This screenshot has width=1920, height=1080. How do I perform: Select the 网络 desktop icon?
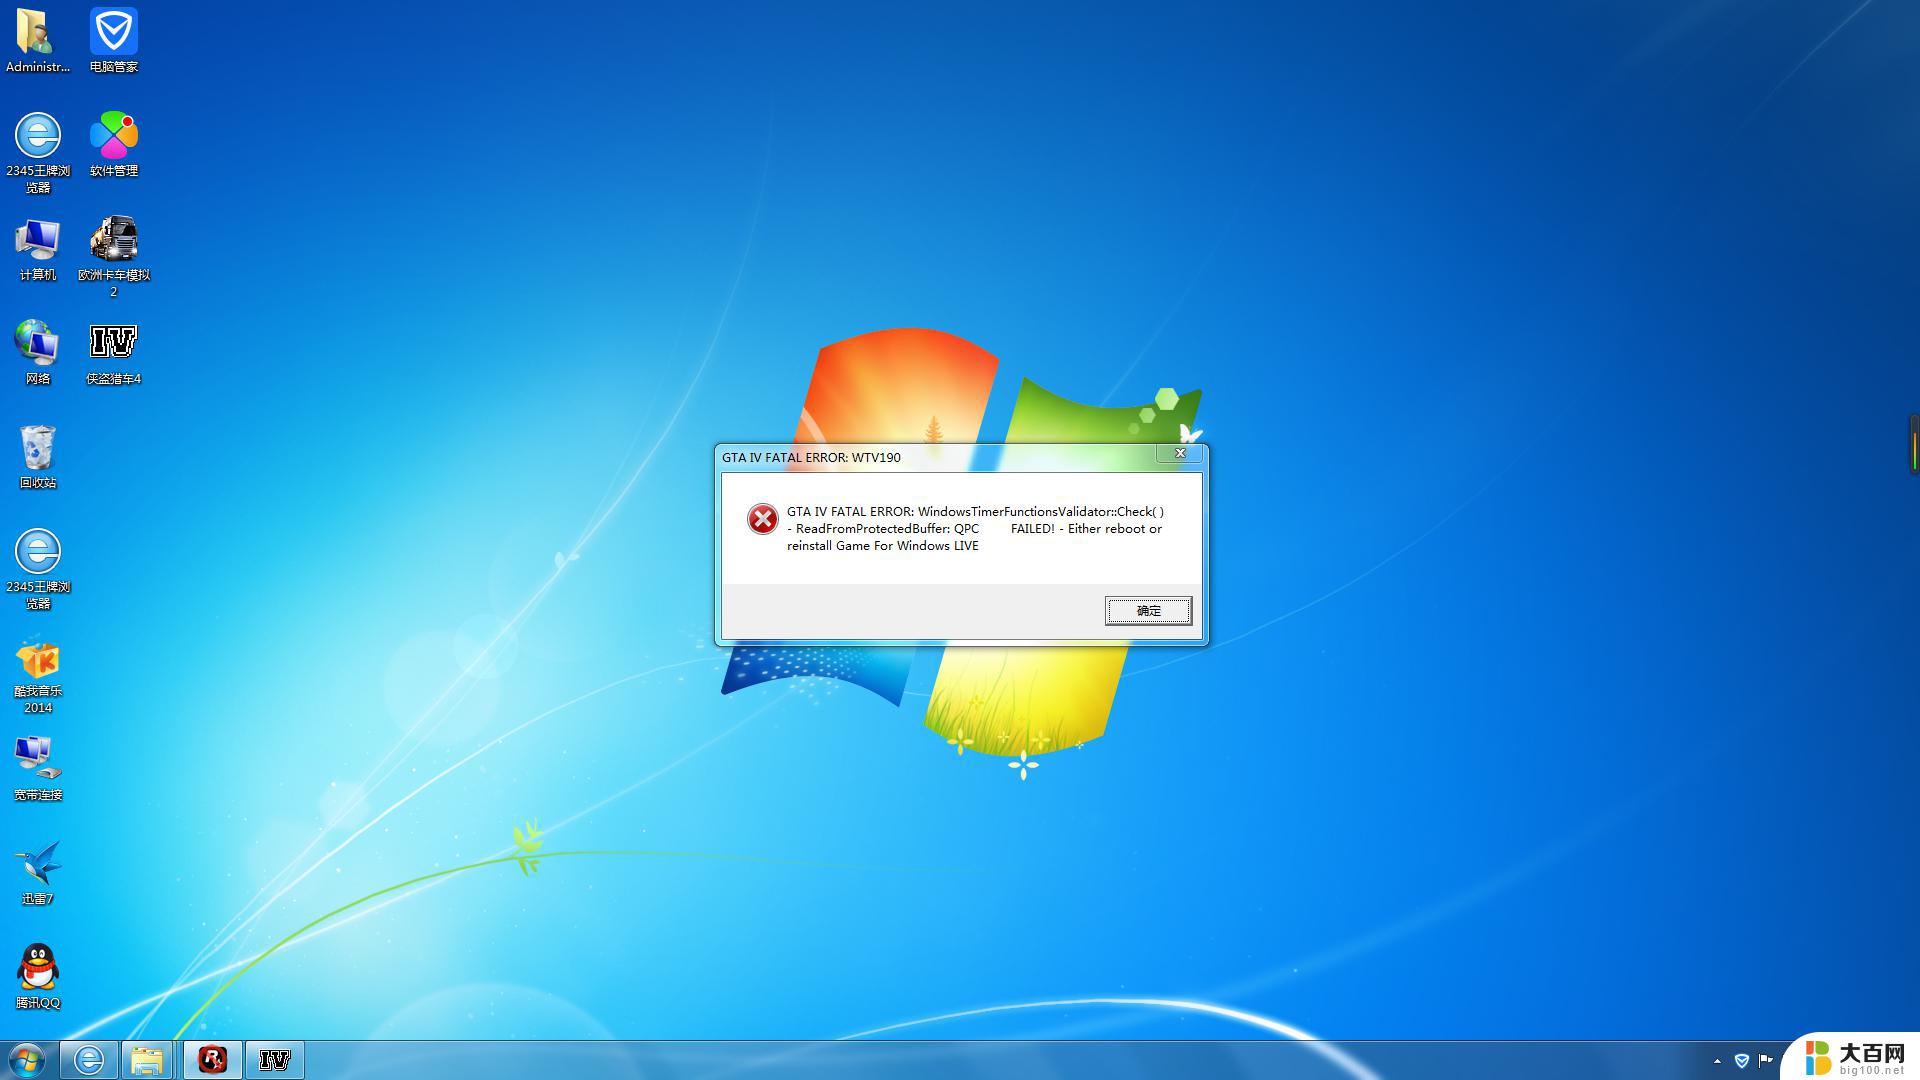click(x=38, y=353)
